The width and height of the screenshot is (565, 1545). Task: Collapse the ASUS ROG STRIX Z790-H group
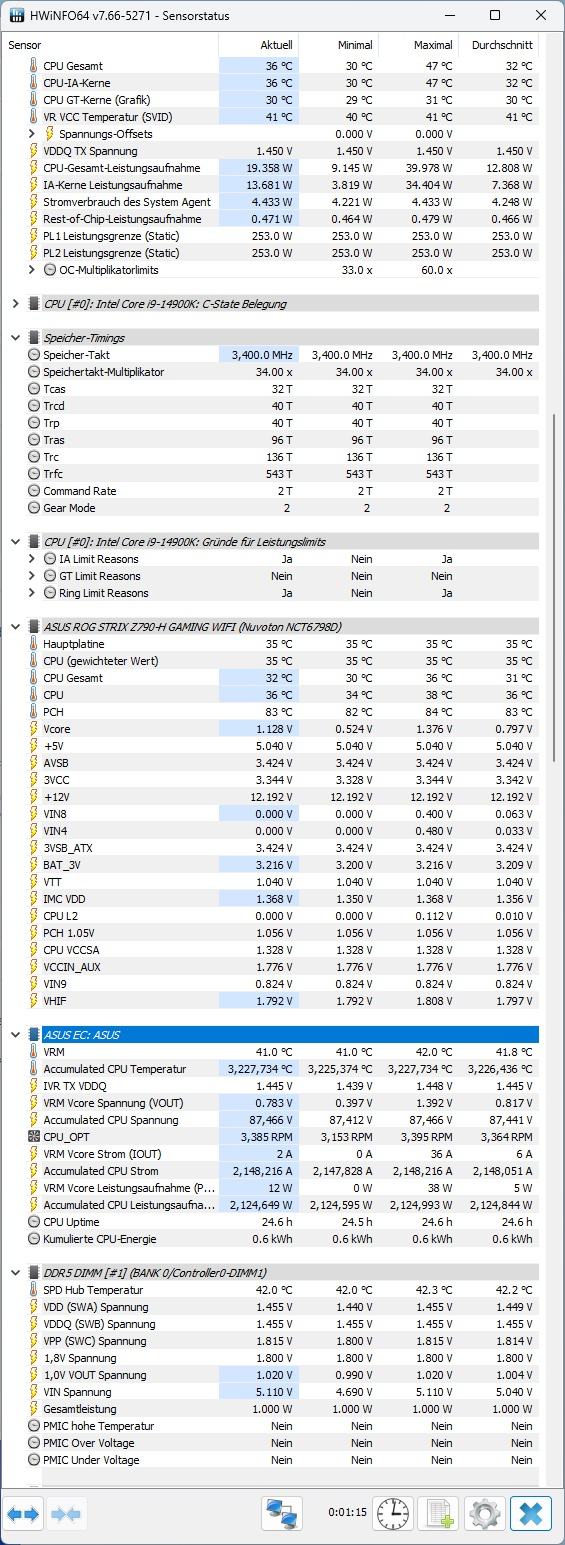(16, 627)
